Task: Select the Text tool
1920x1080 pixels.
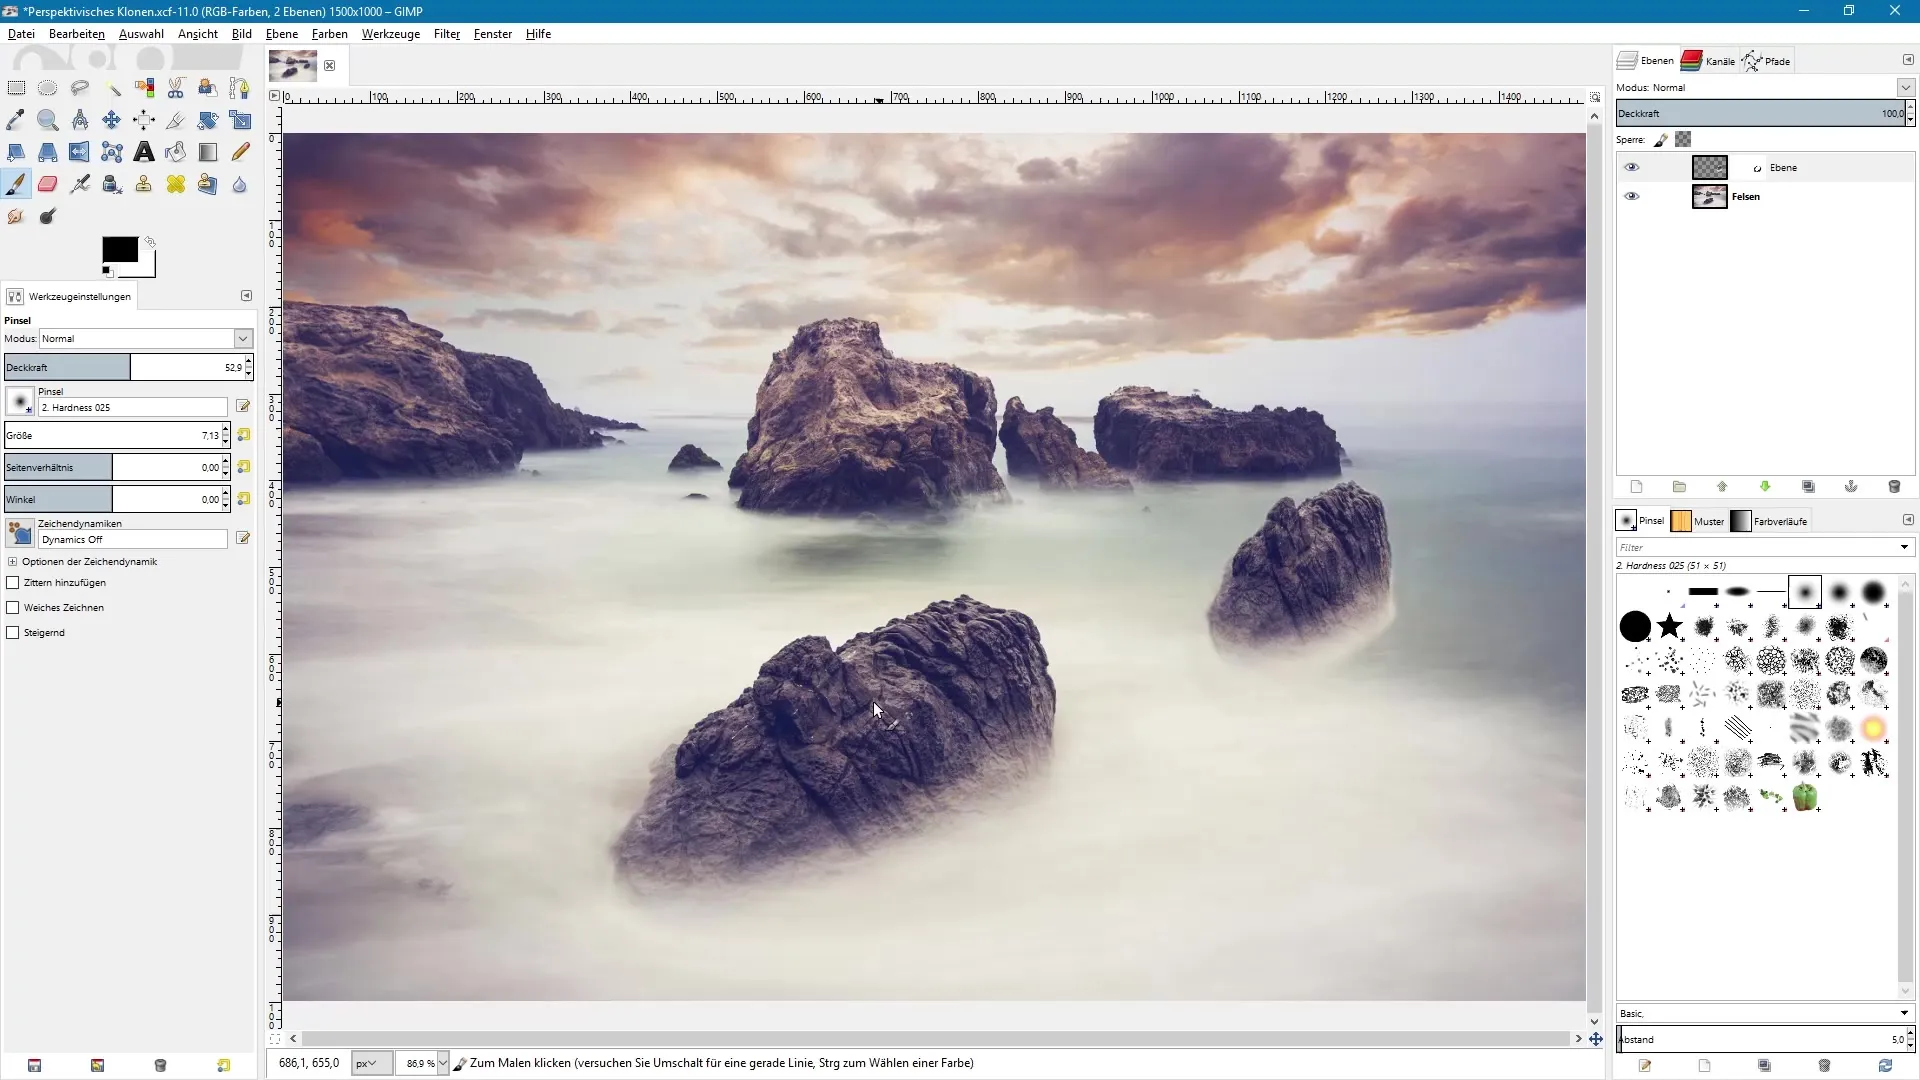Action: pos(144,152)
